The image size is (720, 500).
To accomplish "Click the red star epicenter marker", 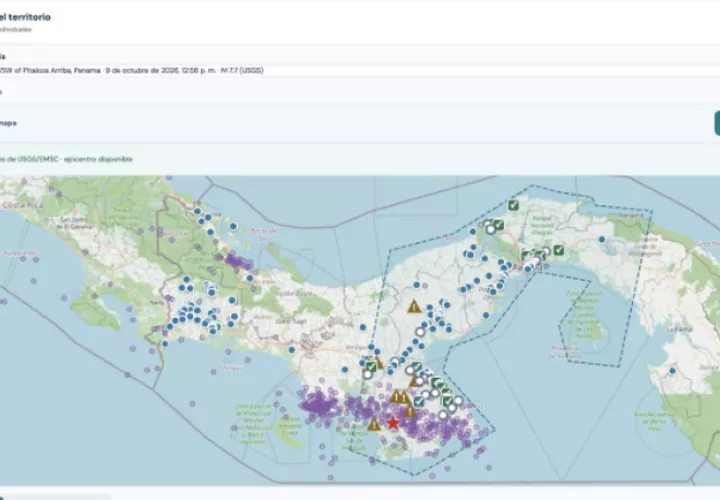I will 393,423.
